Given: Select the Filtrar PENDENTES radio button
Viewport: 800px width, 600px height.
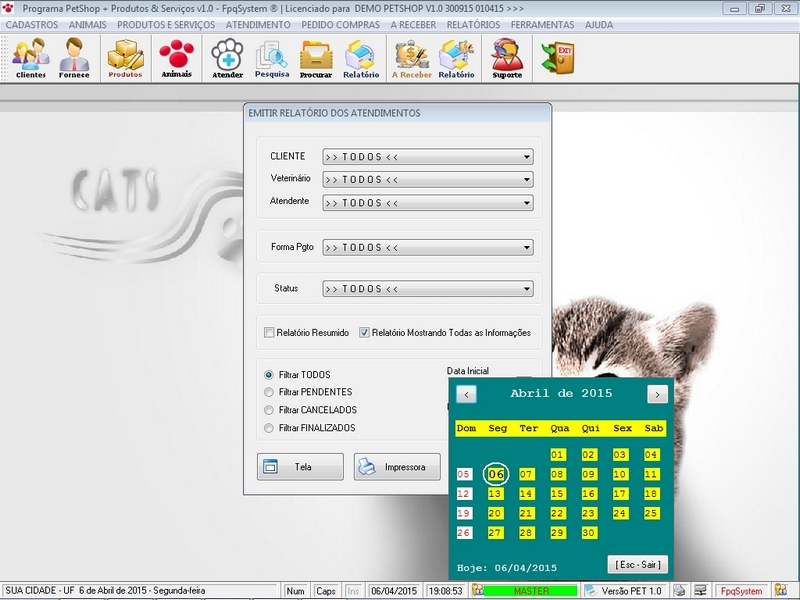Looking at the screenshot, I should pos(269,392).
